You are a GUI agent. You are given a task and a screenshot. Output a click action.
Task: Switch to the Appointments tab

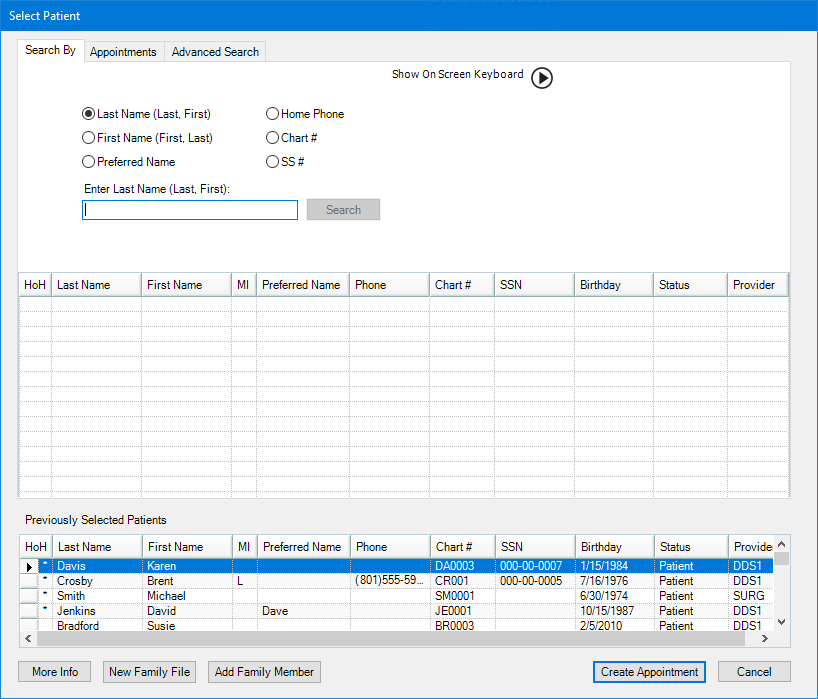coord(123,51)
